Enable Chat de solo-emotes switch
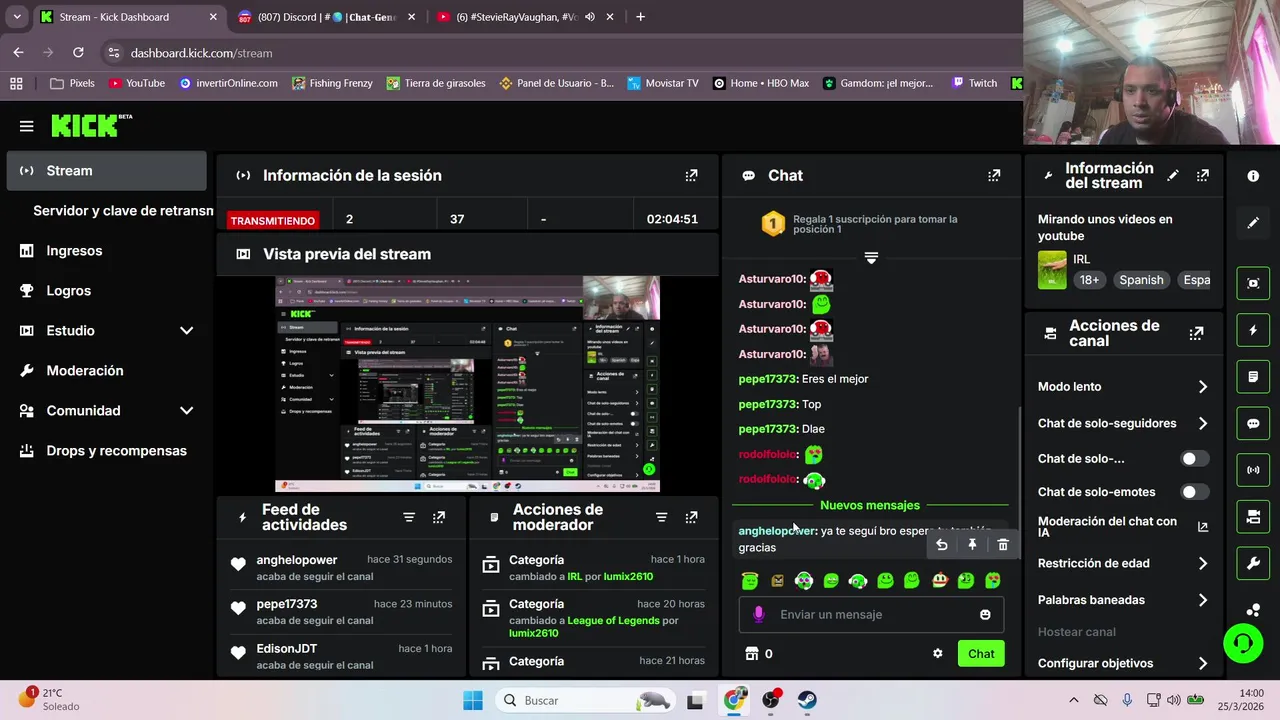Viewport: 1280px width, 720px height. [1194, 492]
